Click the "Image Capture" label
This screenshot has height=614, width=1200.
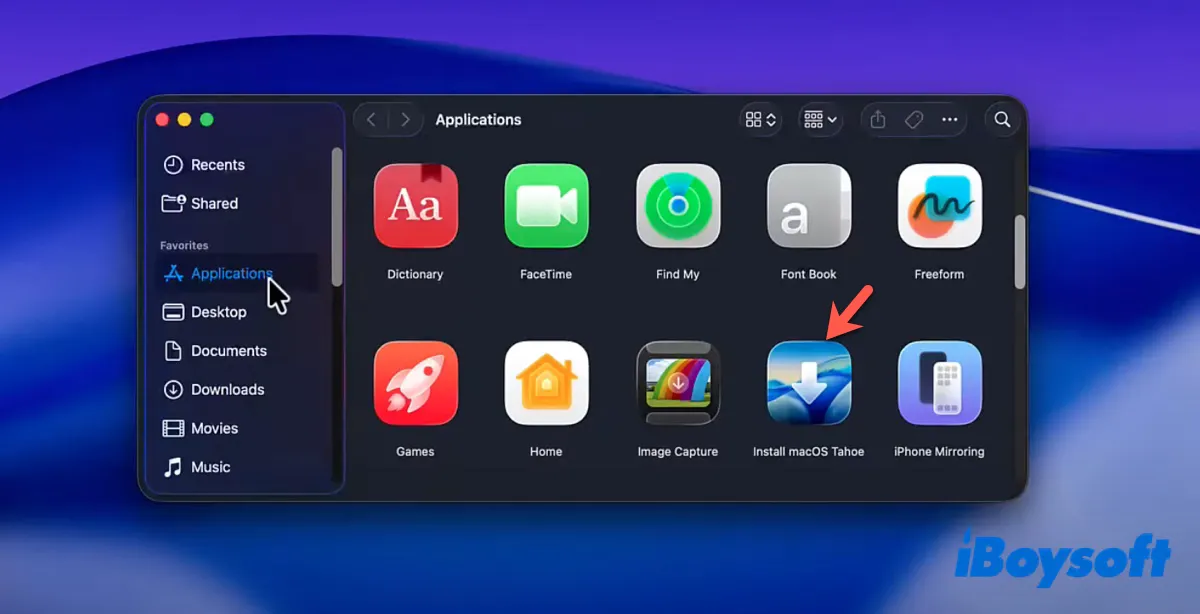click(678, 452)
